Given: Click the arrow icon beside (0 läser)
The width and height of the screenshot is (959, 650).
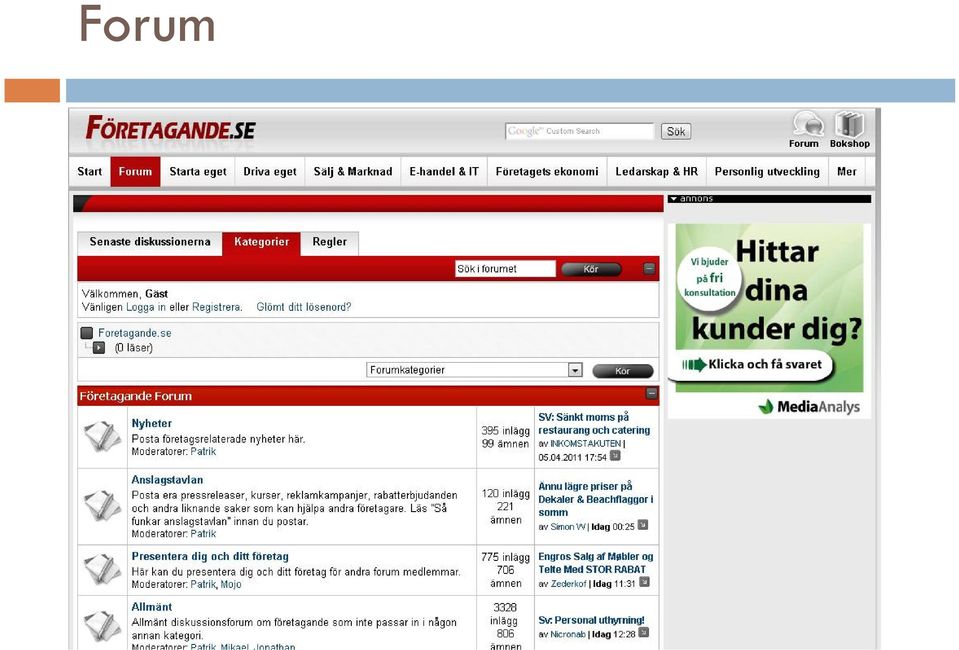Looking at the screenshot, I should 99,348.
